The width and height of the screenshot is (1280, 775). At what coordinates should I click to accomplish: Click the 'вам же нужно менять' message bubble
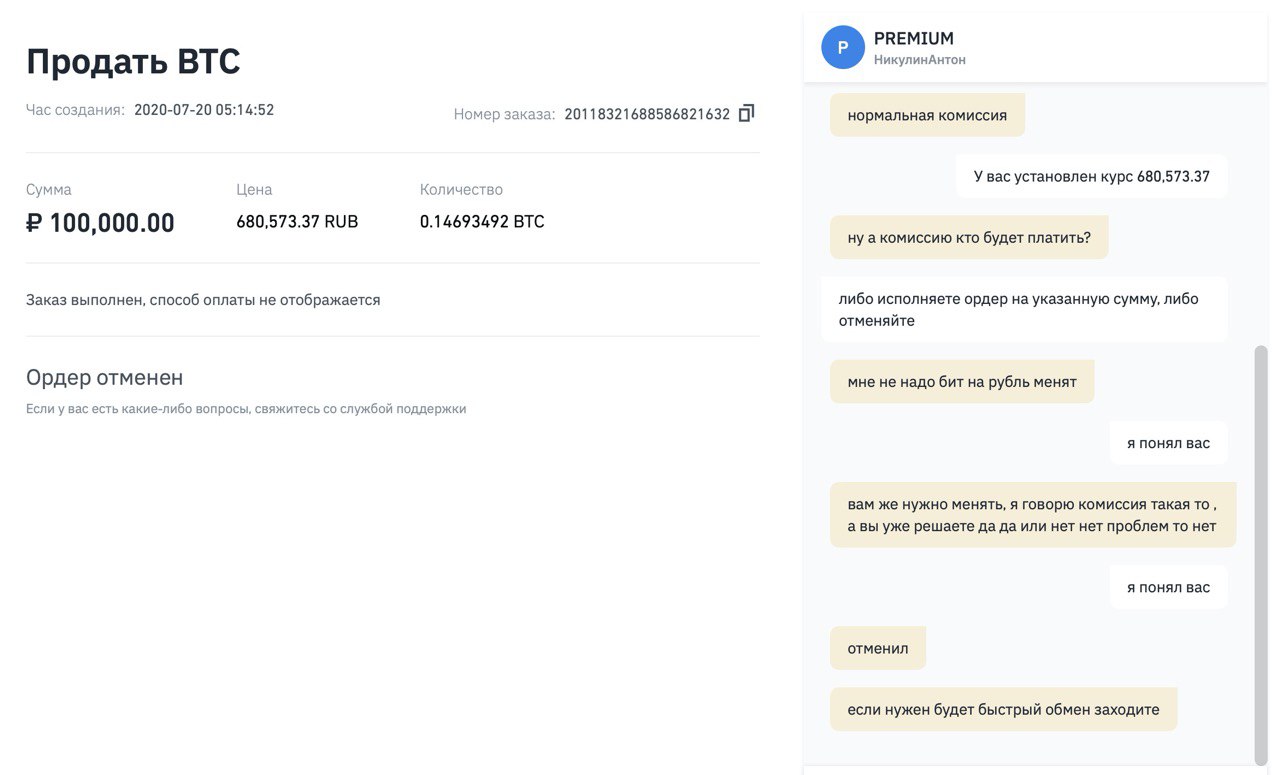pos(1033,514)
